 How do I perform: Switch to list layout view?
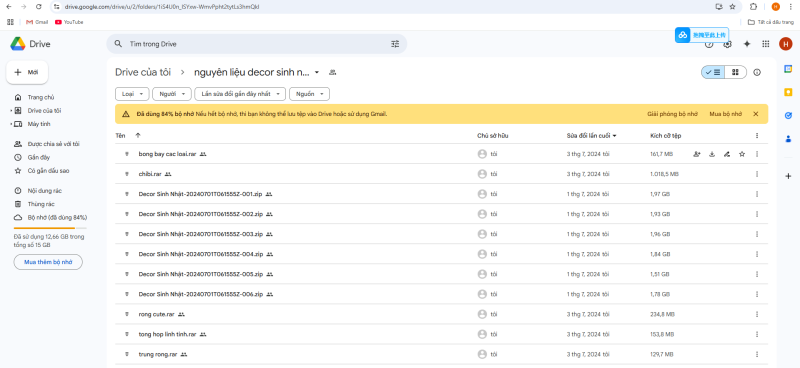713,72
